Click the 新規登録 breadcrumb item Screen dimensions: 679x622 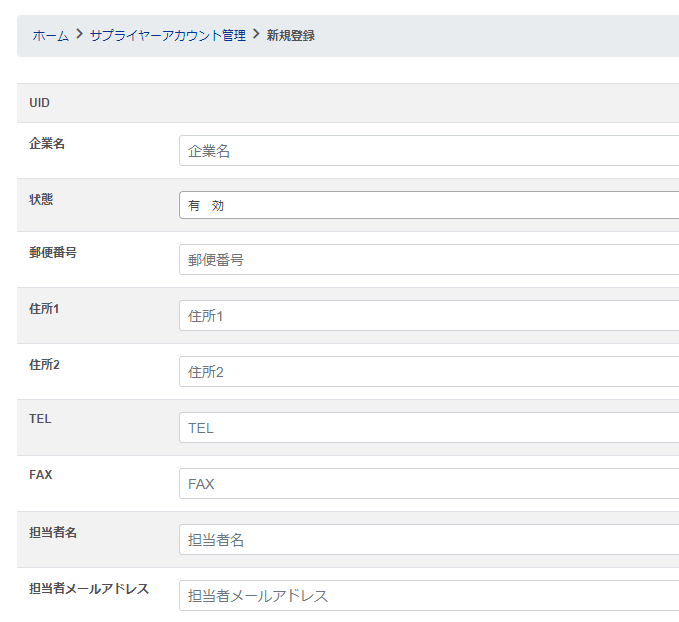click(291, 36)
